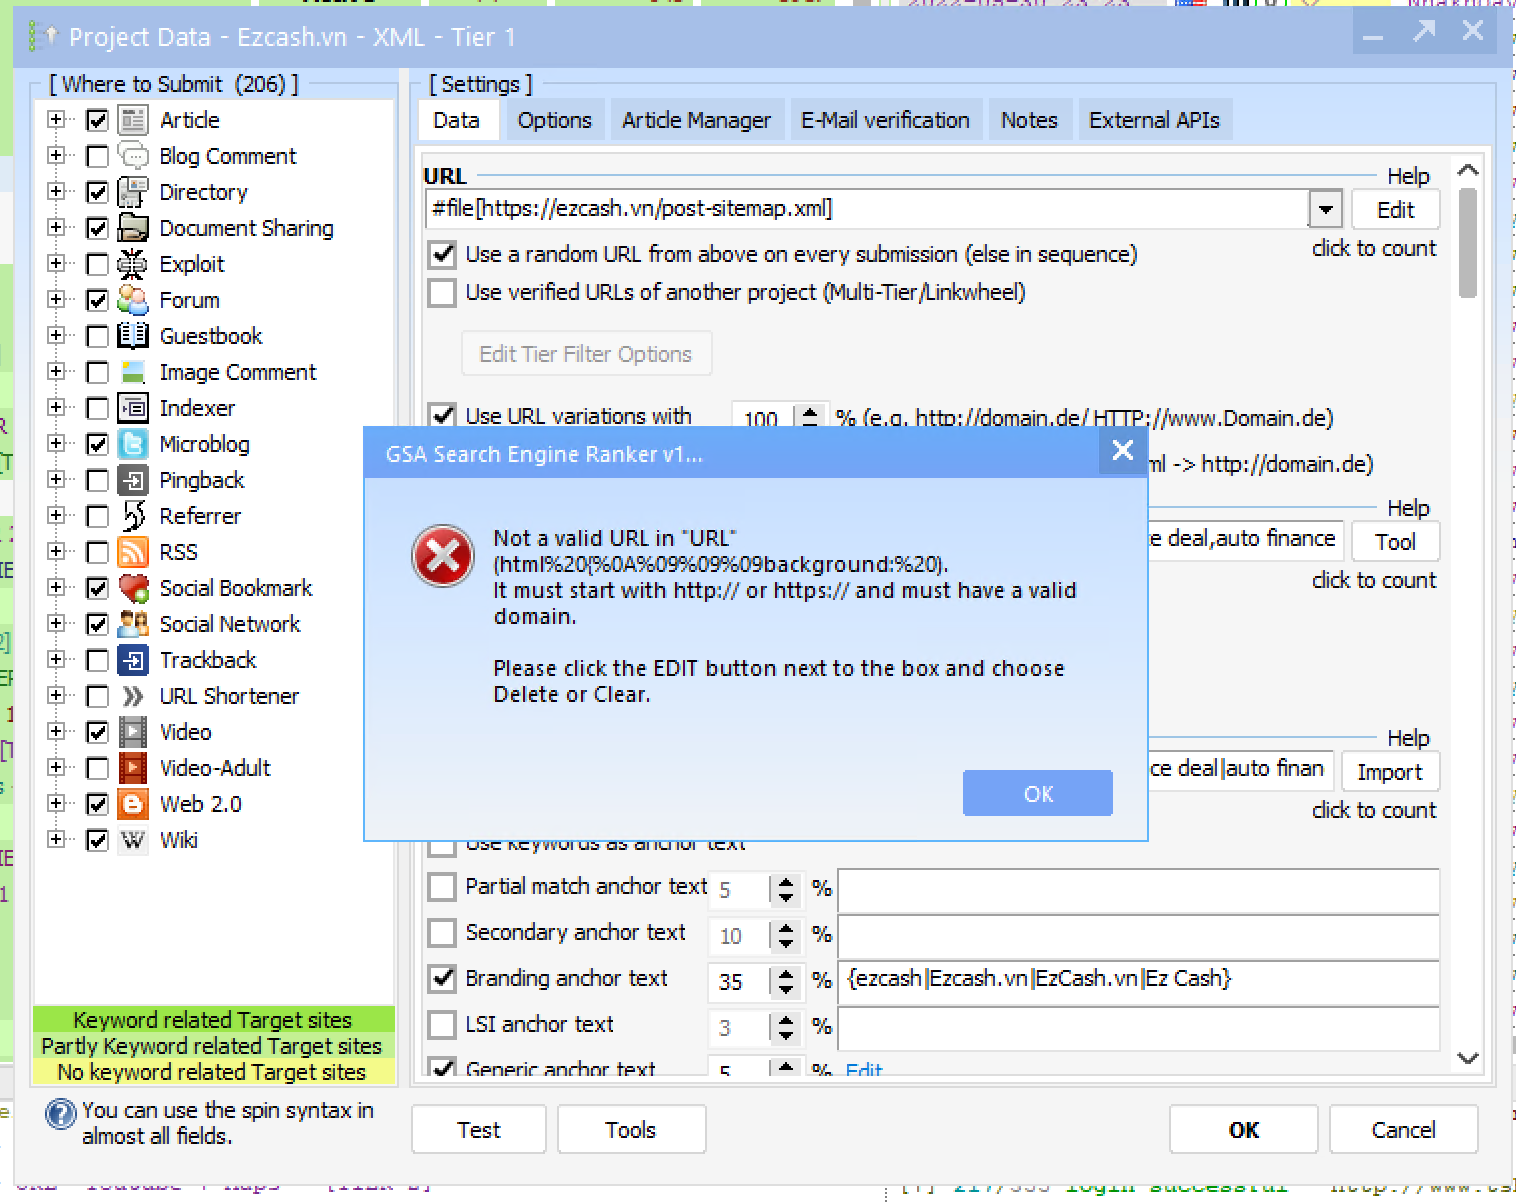Click the Edit button next to URL
1516x1204 pixels.
pyautogui.click(x=1396, y=210)
